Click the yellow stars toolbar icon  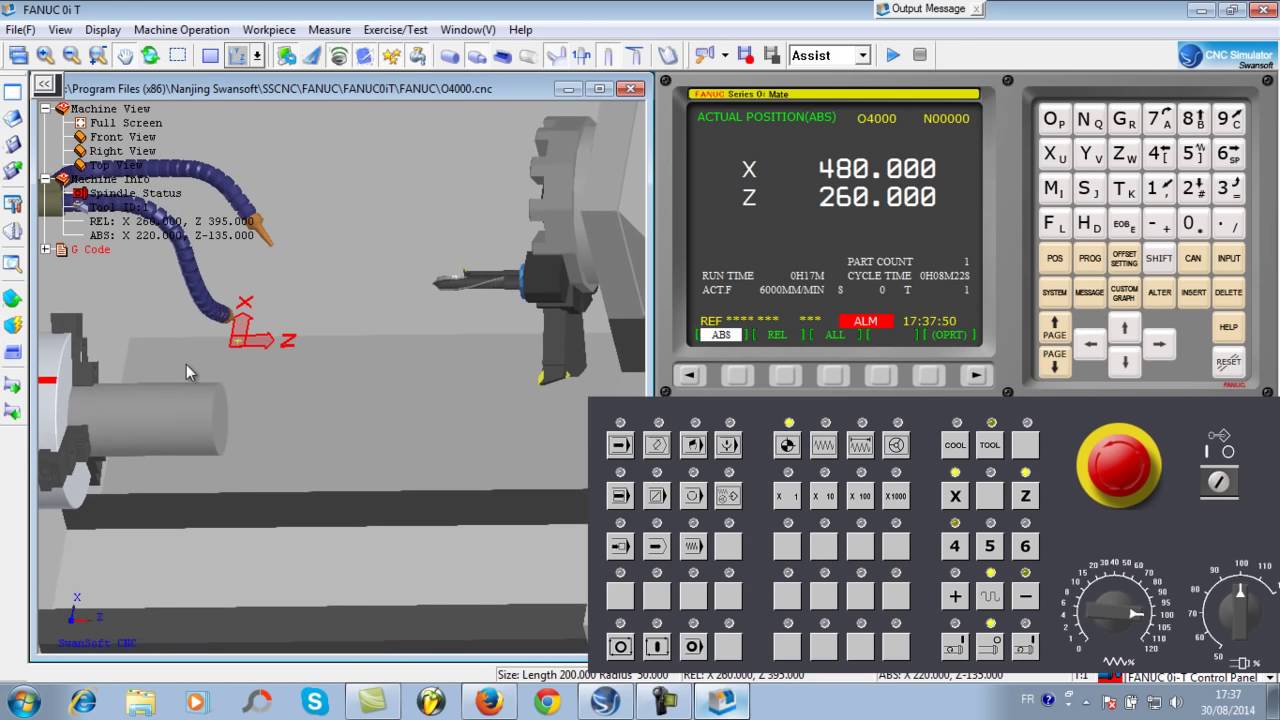[391, 56]
